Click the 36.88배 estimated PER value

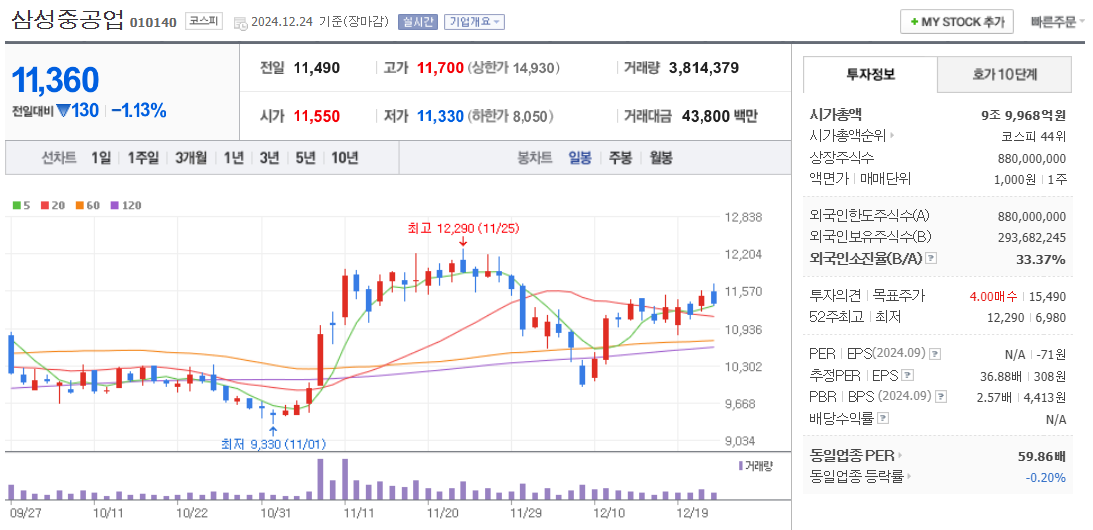click(1001, 376)
